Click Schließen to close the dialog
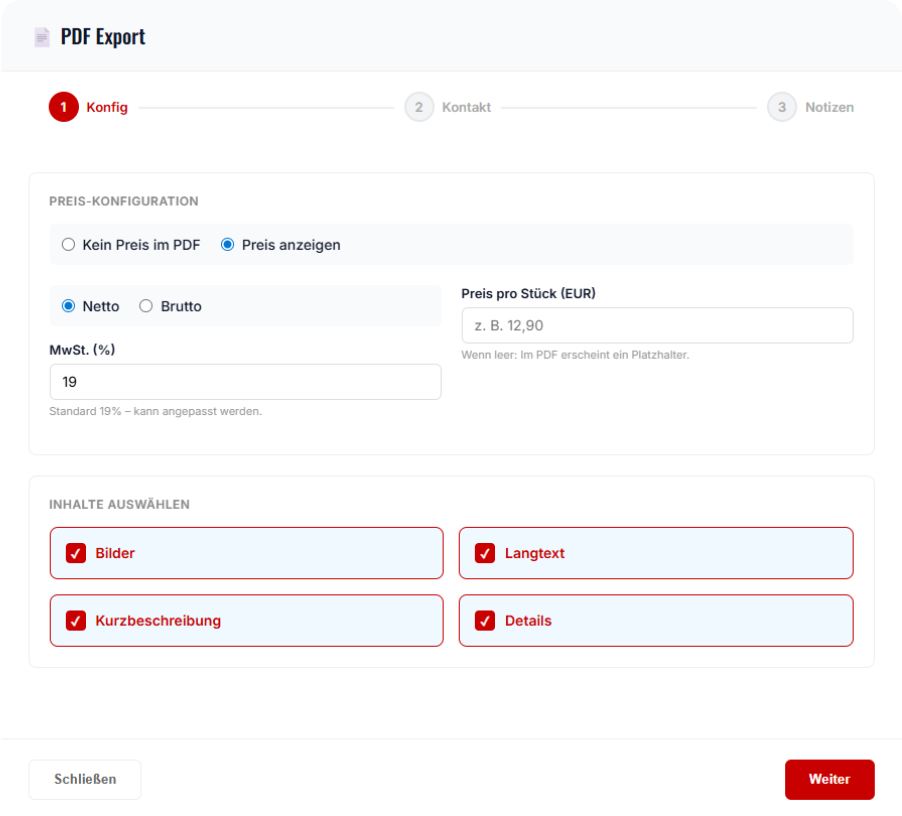 click(84, 779)
